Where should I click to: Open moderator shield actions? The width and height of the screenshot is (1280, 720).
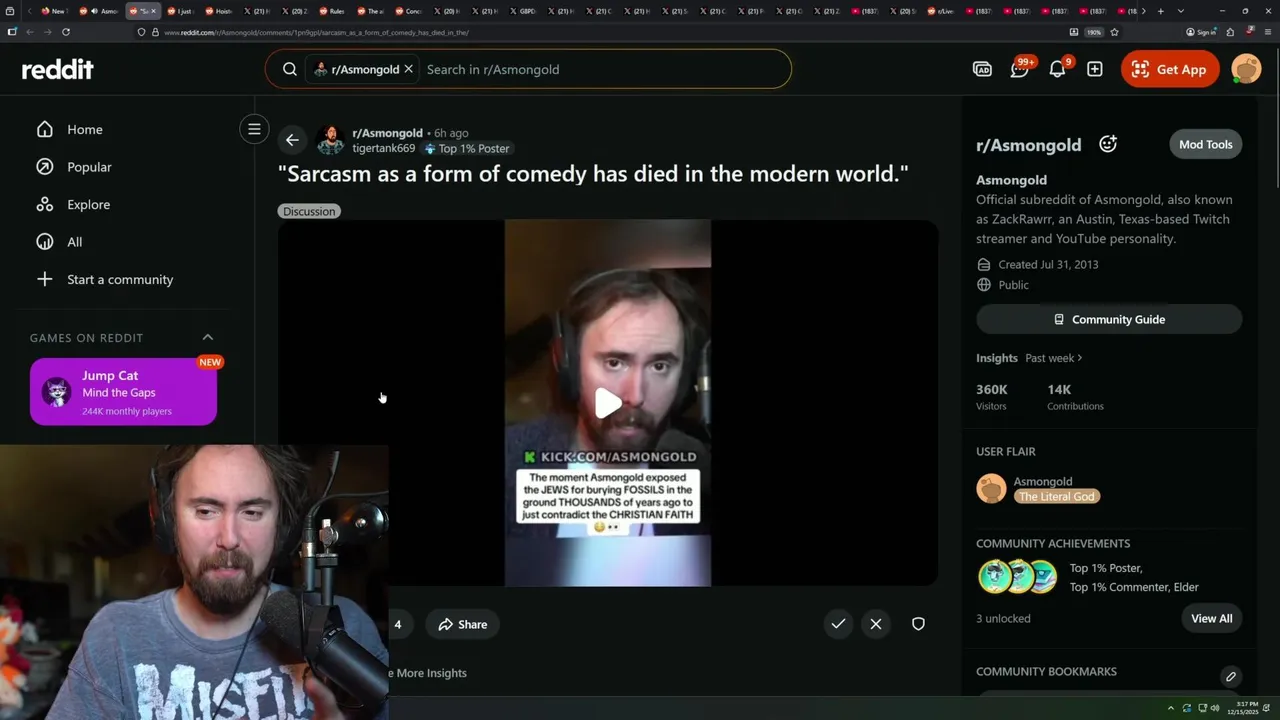pyautogui.click(x=918, y=624)
